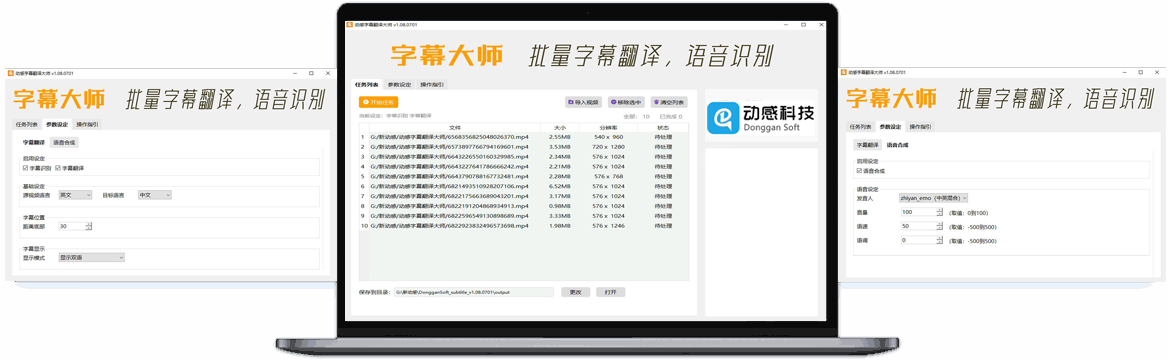Click the Donggan Soft logo image
The height and width of the screenshot is (360, 1168).
[x=761, y=118]
